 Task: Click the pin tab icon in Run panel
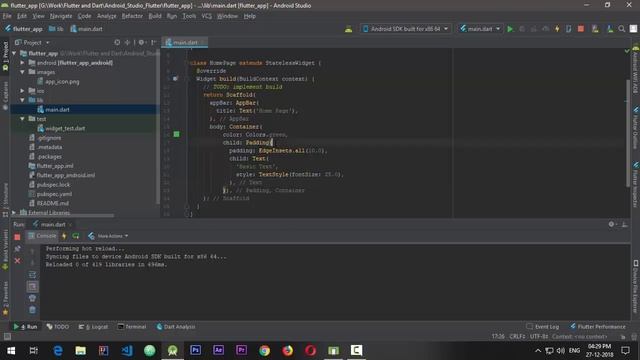click(x=17, y=249)
